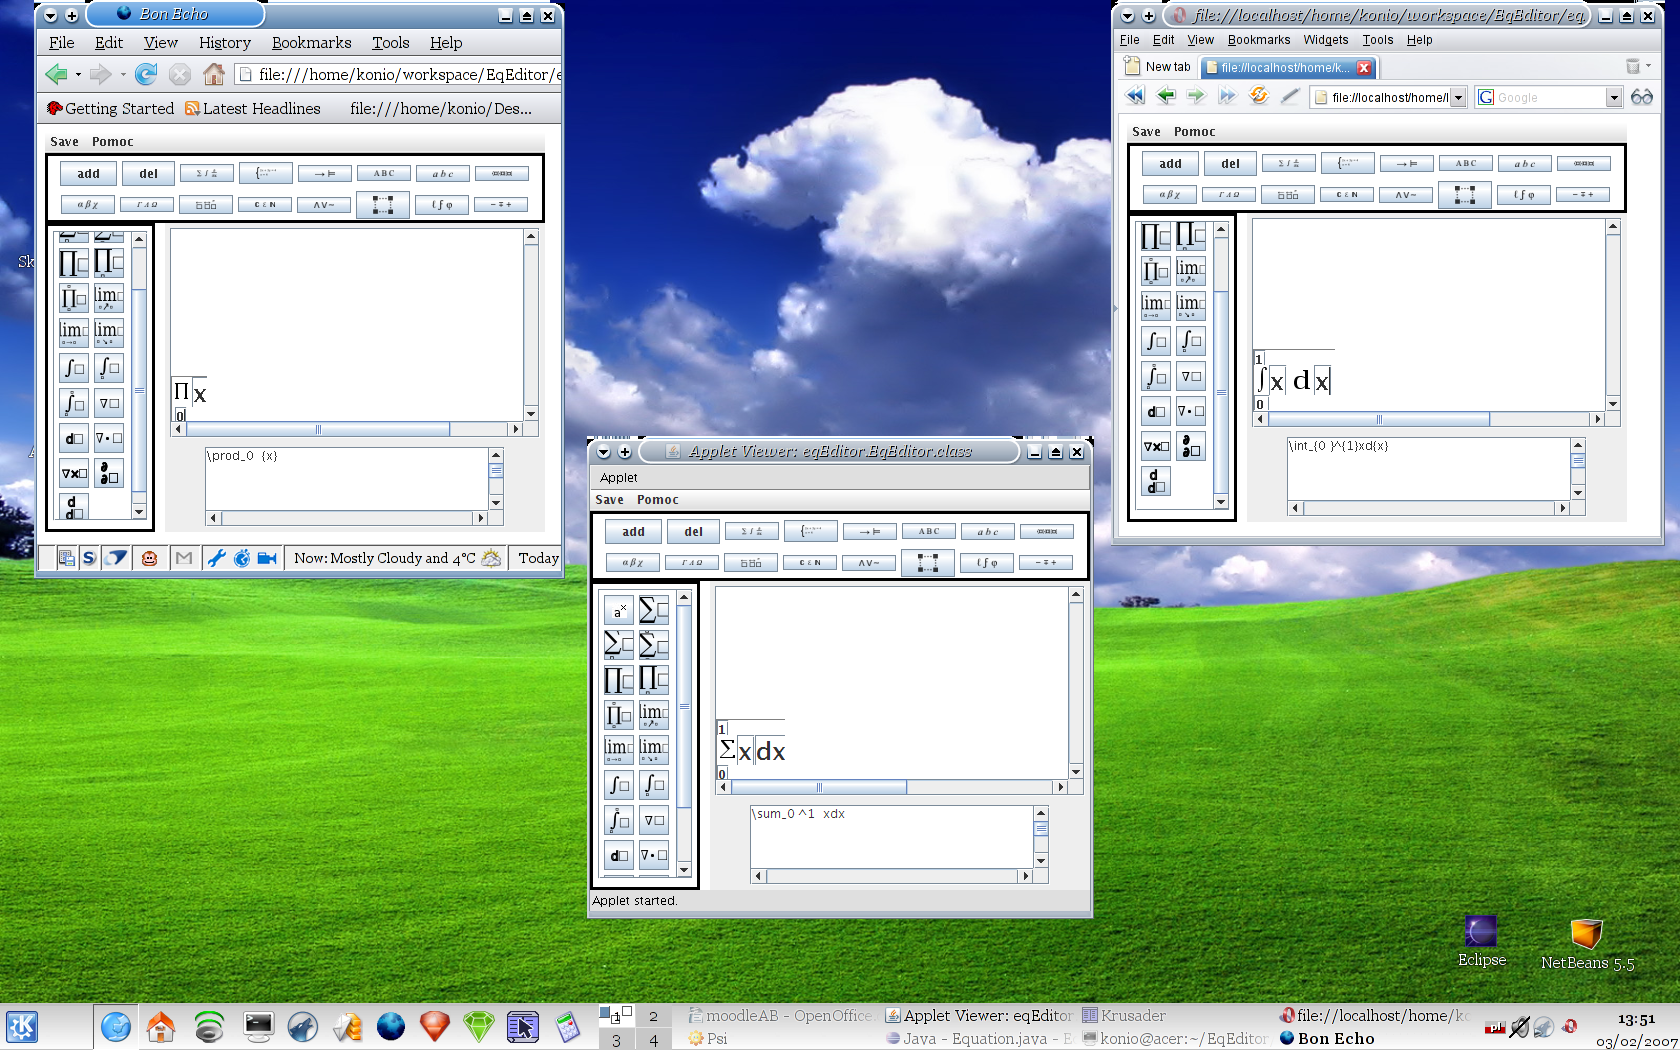
Task: Click URL bar in Bon Echo window
Action: tap(398, 74)
